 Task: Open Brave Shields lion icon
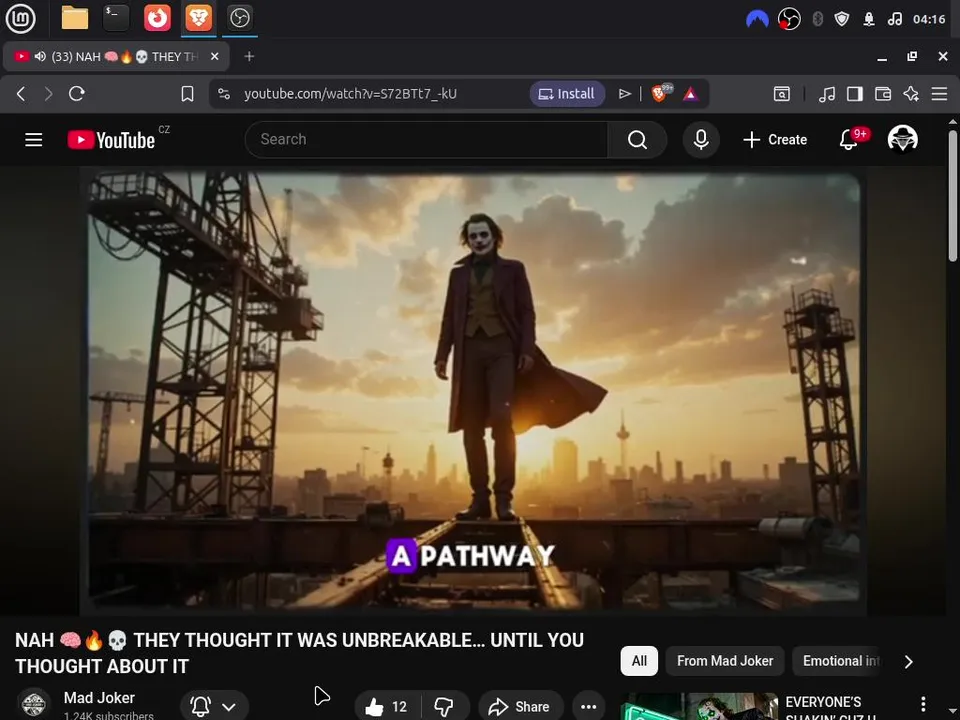point(661,93)
